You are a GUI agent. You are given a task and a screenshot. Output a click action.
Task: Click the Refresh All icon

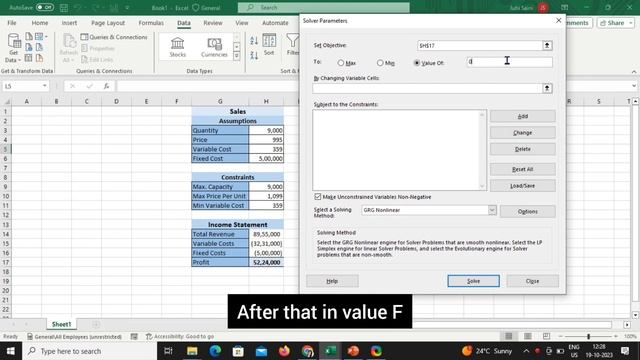69,41
